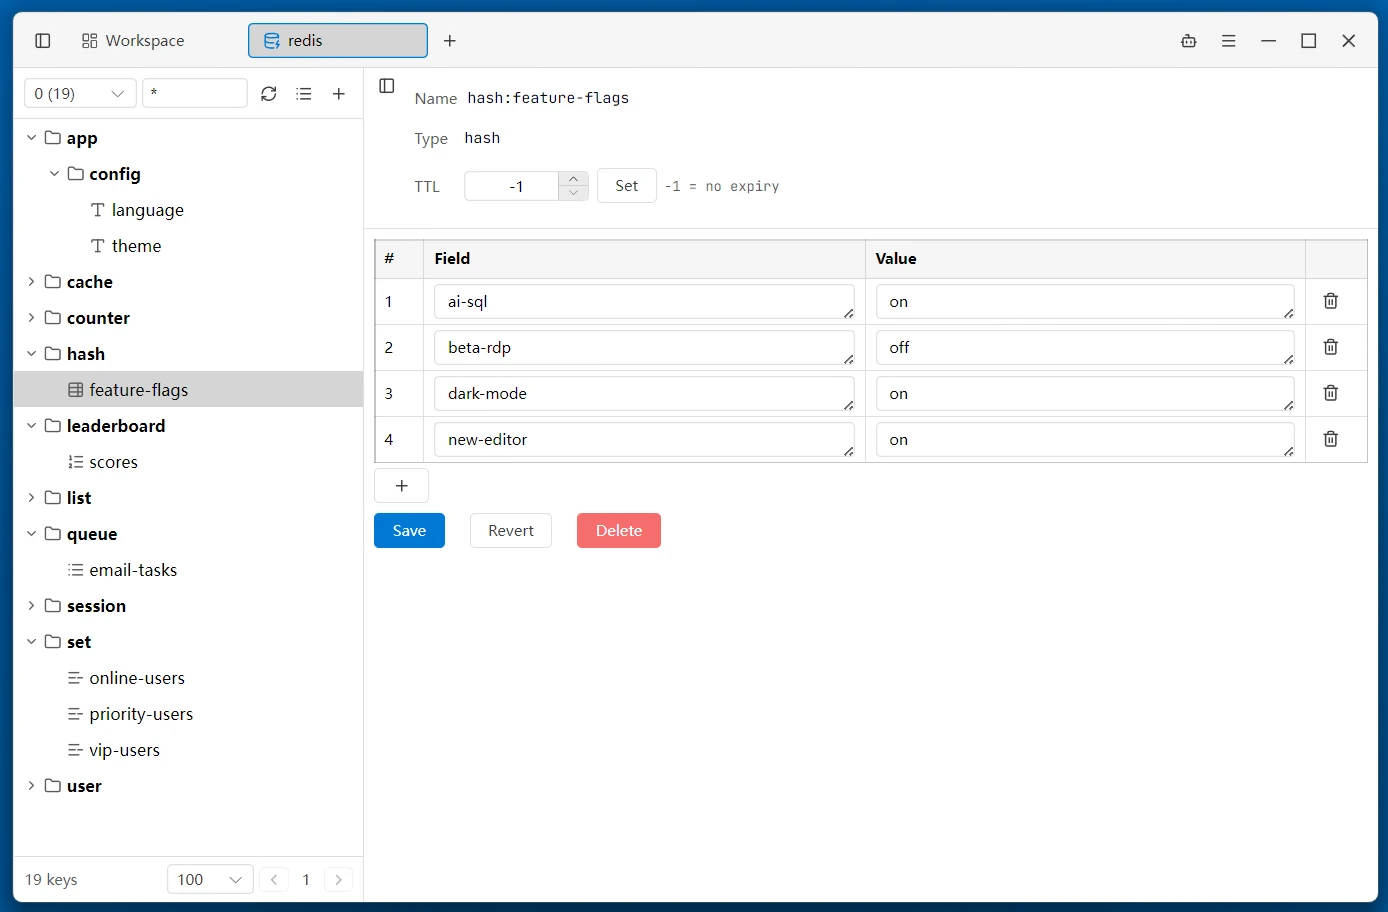Edit the dark-mode field name

[x=644, y=394]
